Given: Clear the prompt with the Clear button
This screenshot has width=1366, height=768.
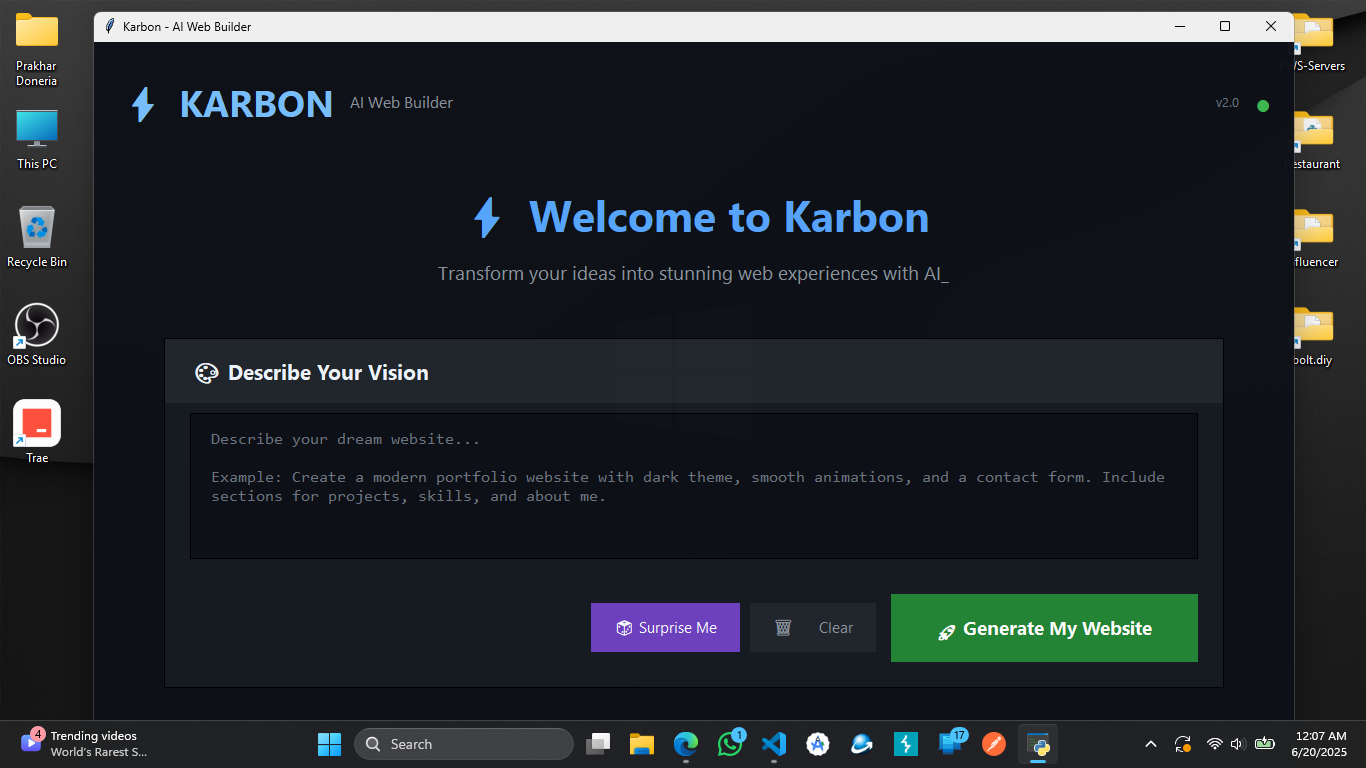Looking at the screenshot, I should pyautogui.click(x=813, y=628).
